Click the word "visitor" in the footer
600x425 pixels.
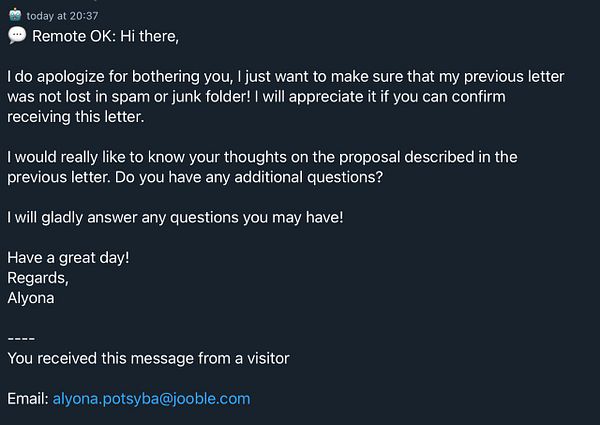click(x=262, y=357)
